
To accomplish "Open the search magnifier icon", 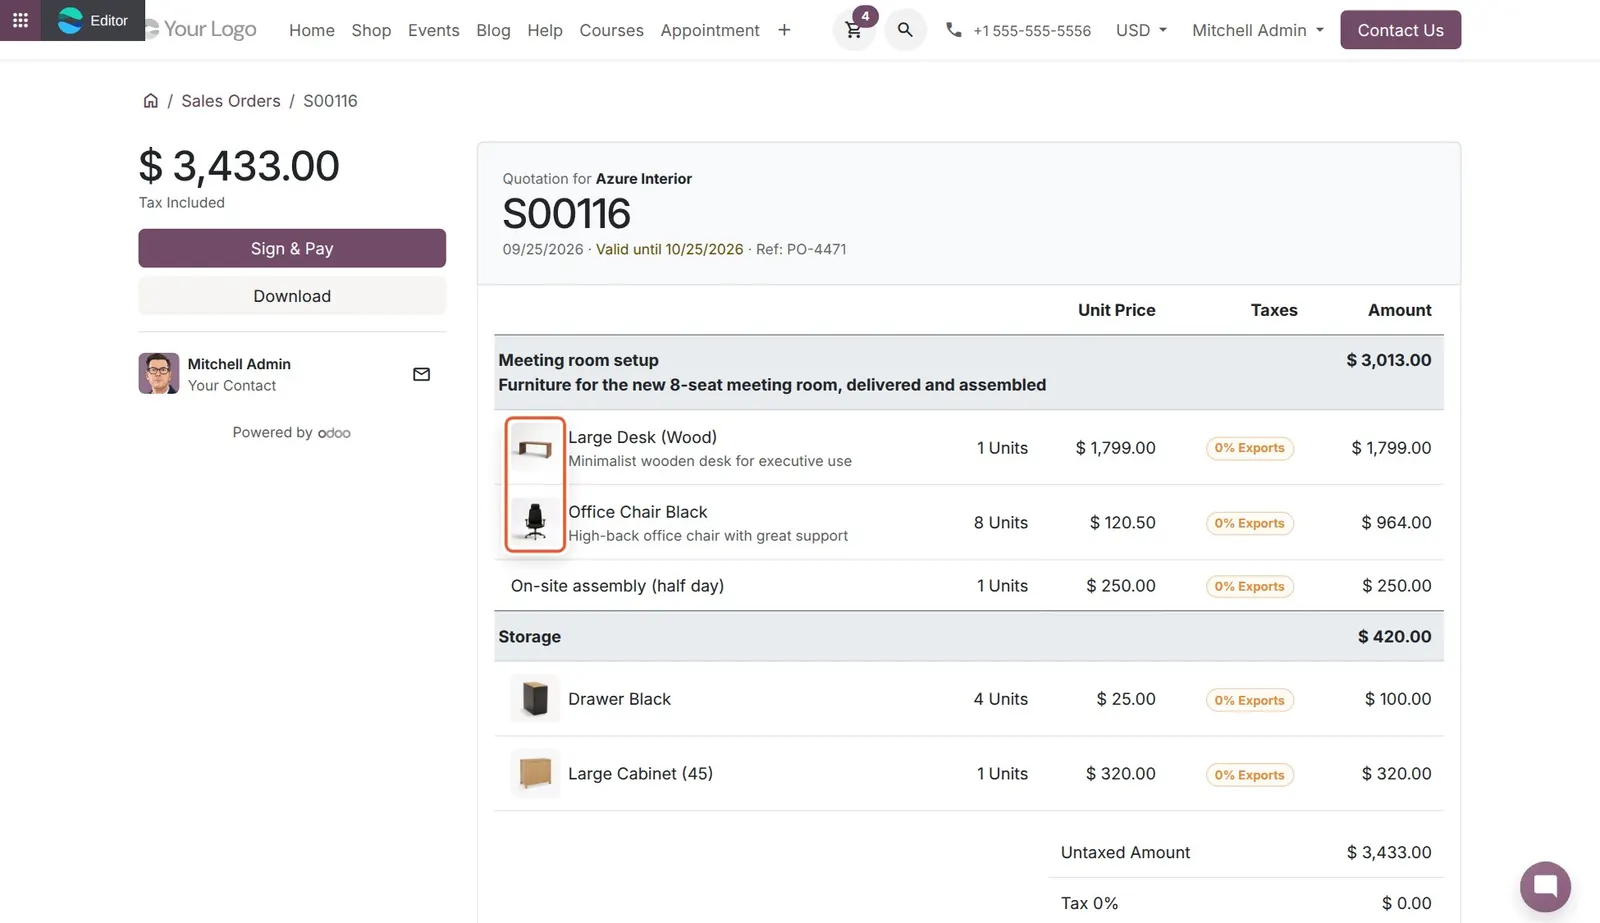I will 905,30.
